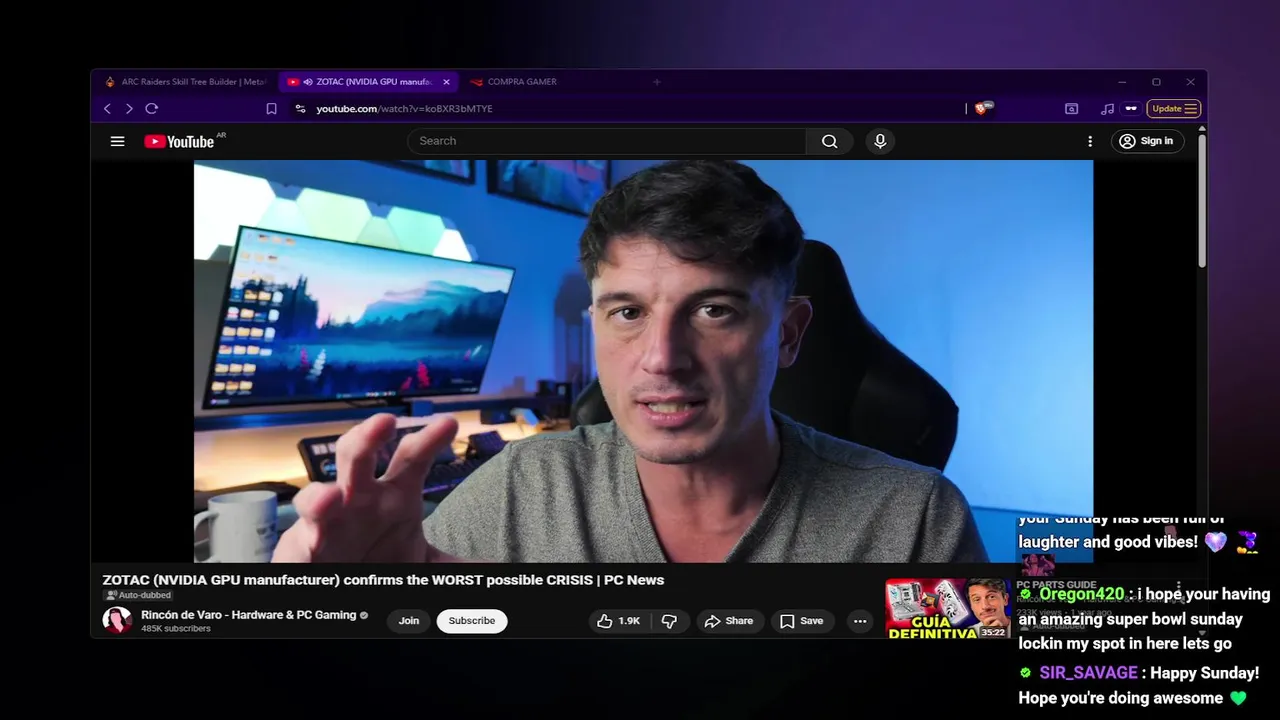Click the 485K subscribers text
The image size is (1280, 720).
coord(176,629)
